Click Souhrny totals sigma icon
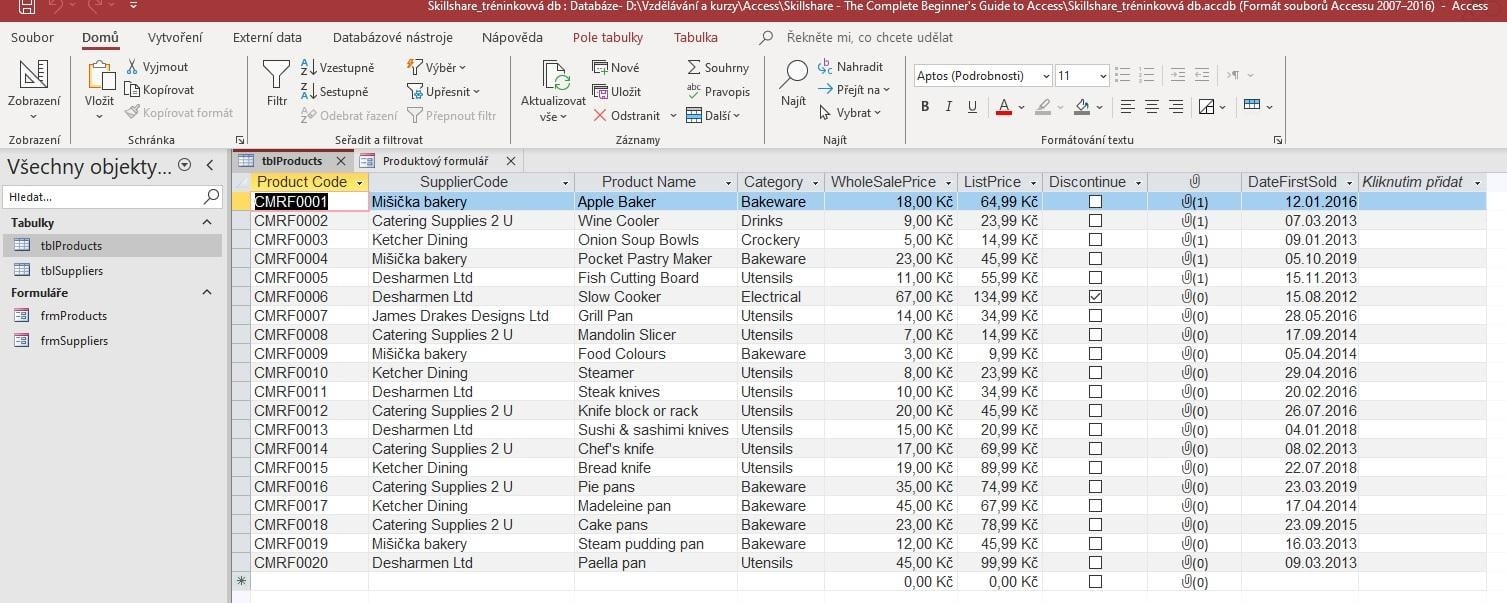1507x603 pixels. tap(695, 67)
